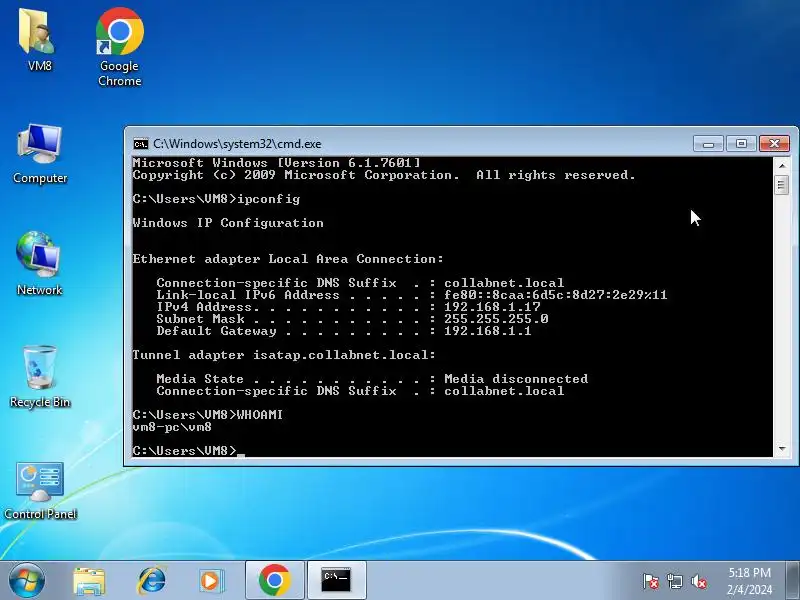The width and height of the screenshot is (800, 600).
Task: Click the last command prompt line
Action: point(189,451)
